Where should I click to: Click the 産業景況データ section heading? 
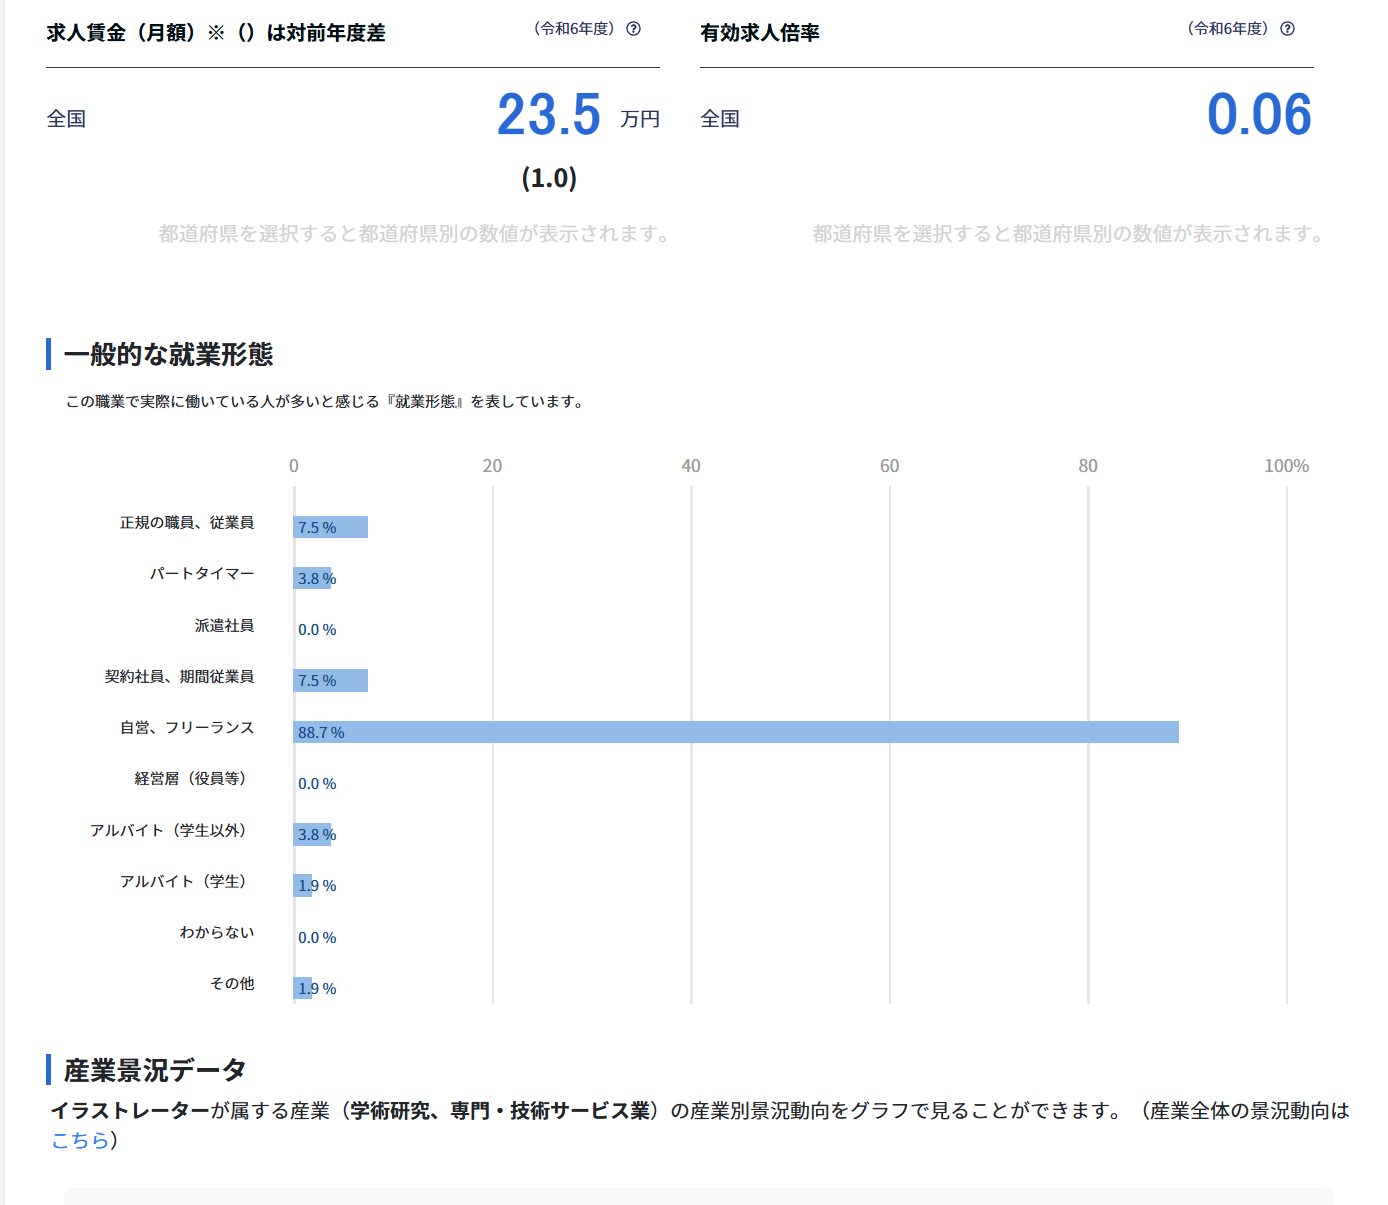[155, 1070]
